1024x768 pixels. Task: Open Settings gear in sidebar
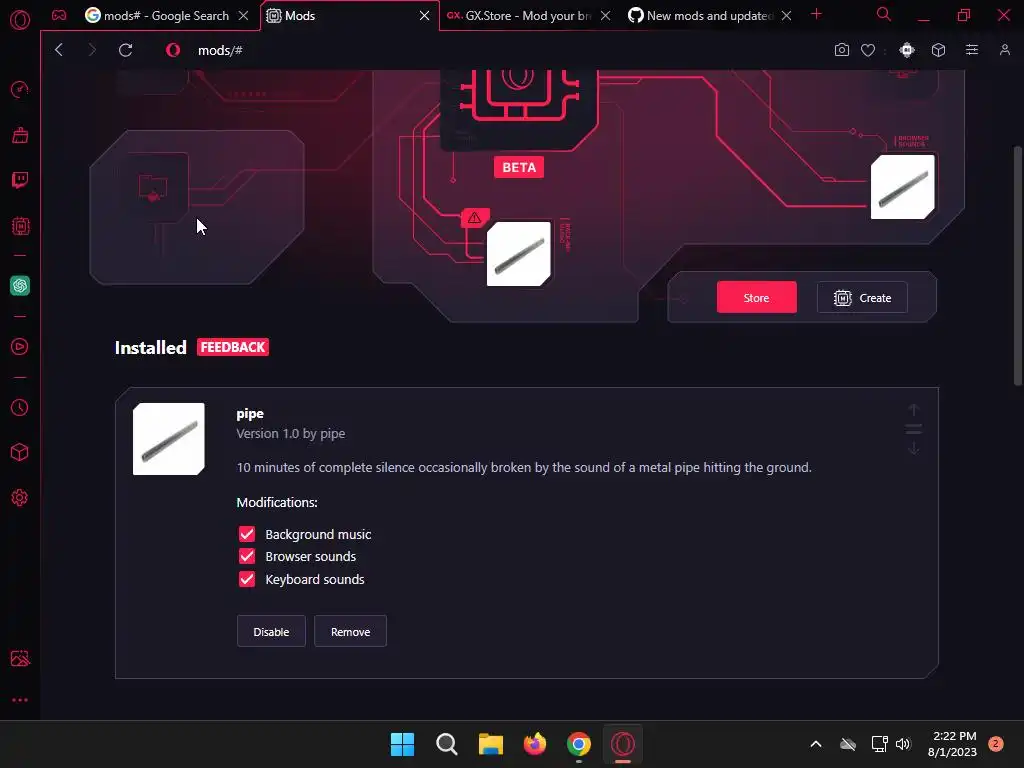[x=20, y=498]
